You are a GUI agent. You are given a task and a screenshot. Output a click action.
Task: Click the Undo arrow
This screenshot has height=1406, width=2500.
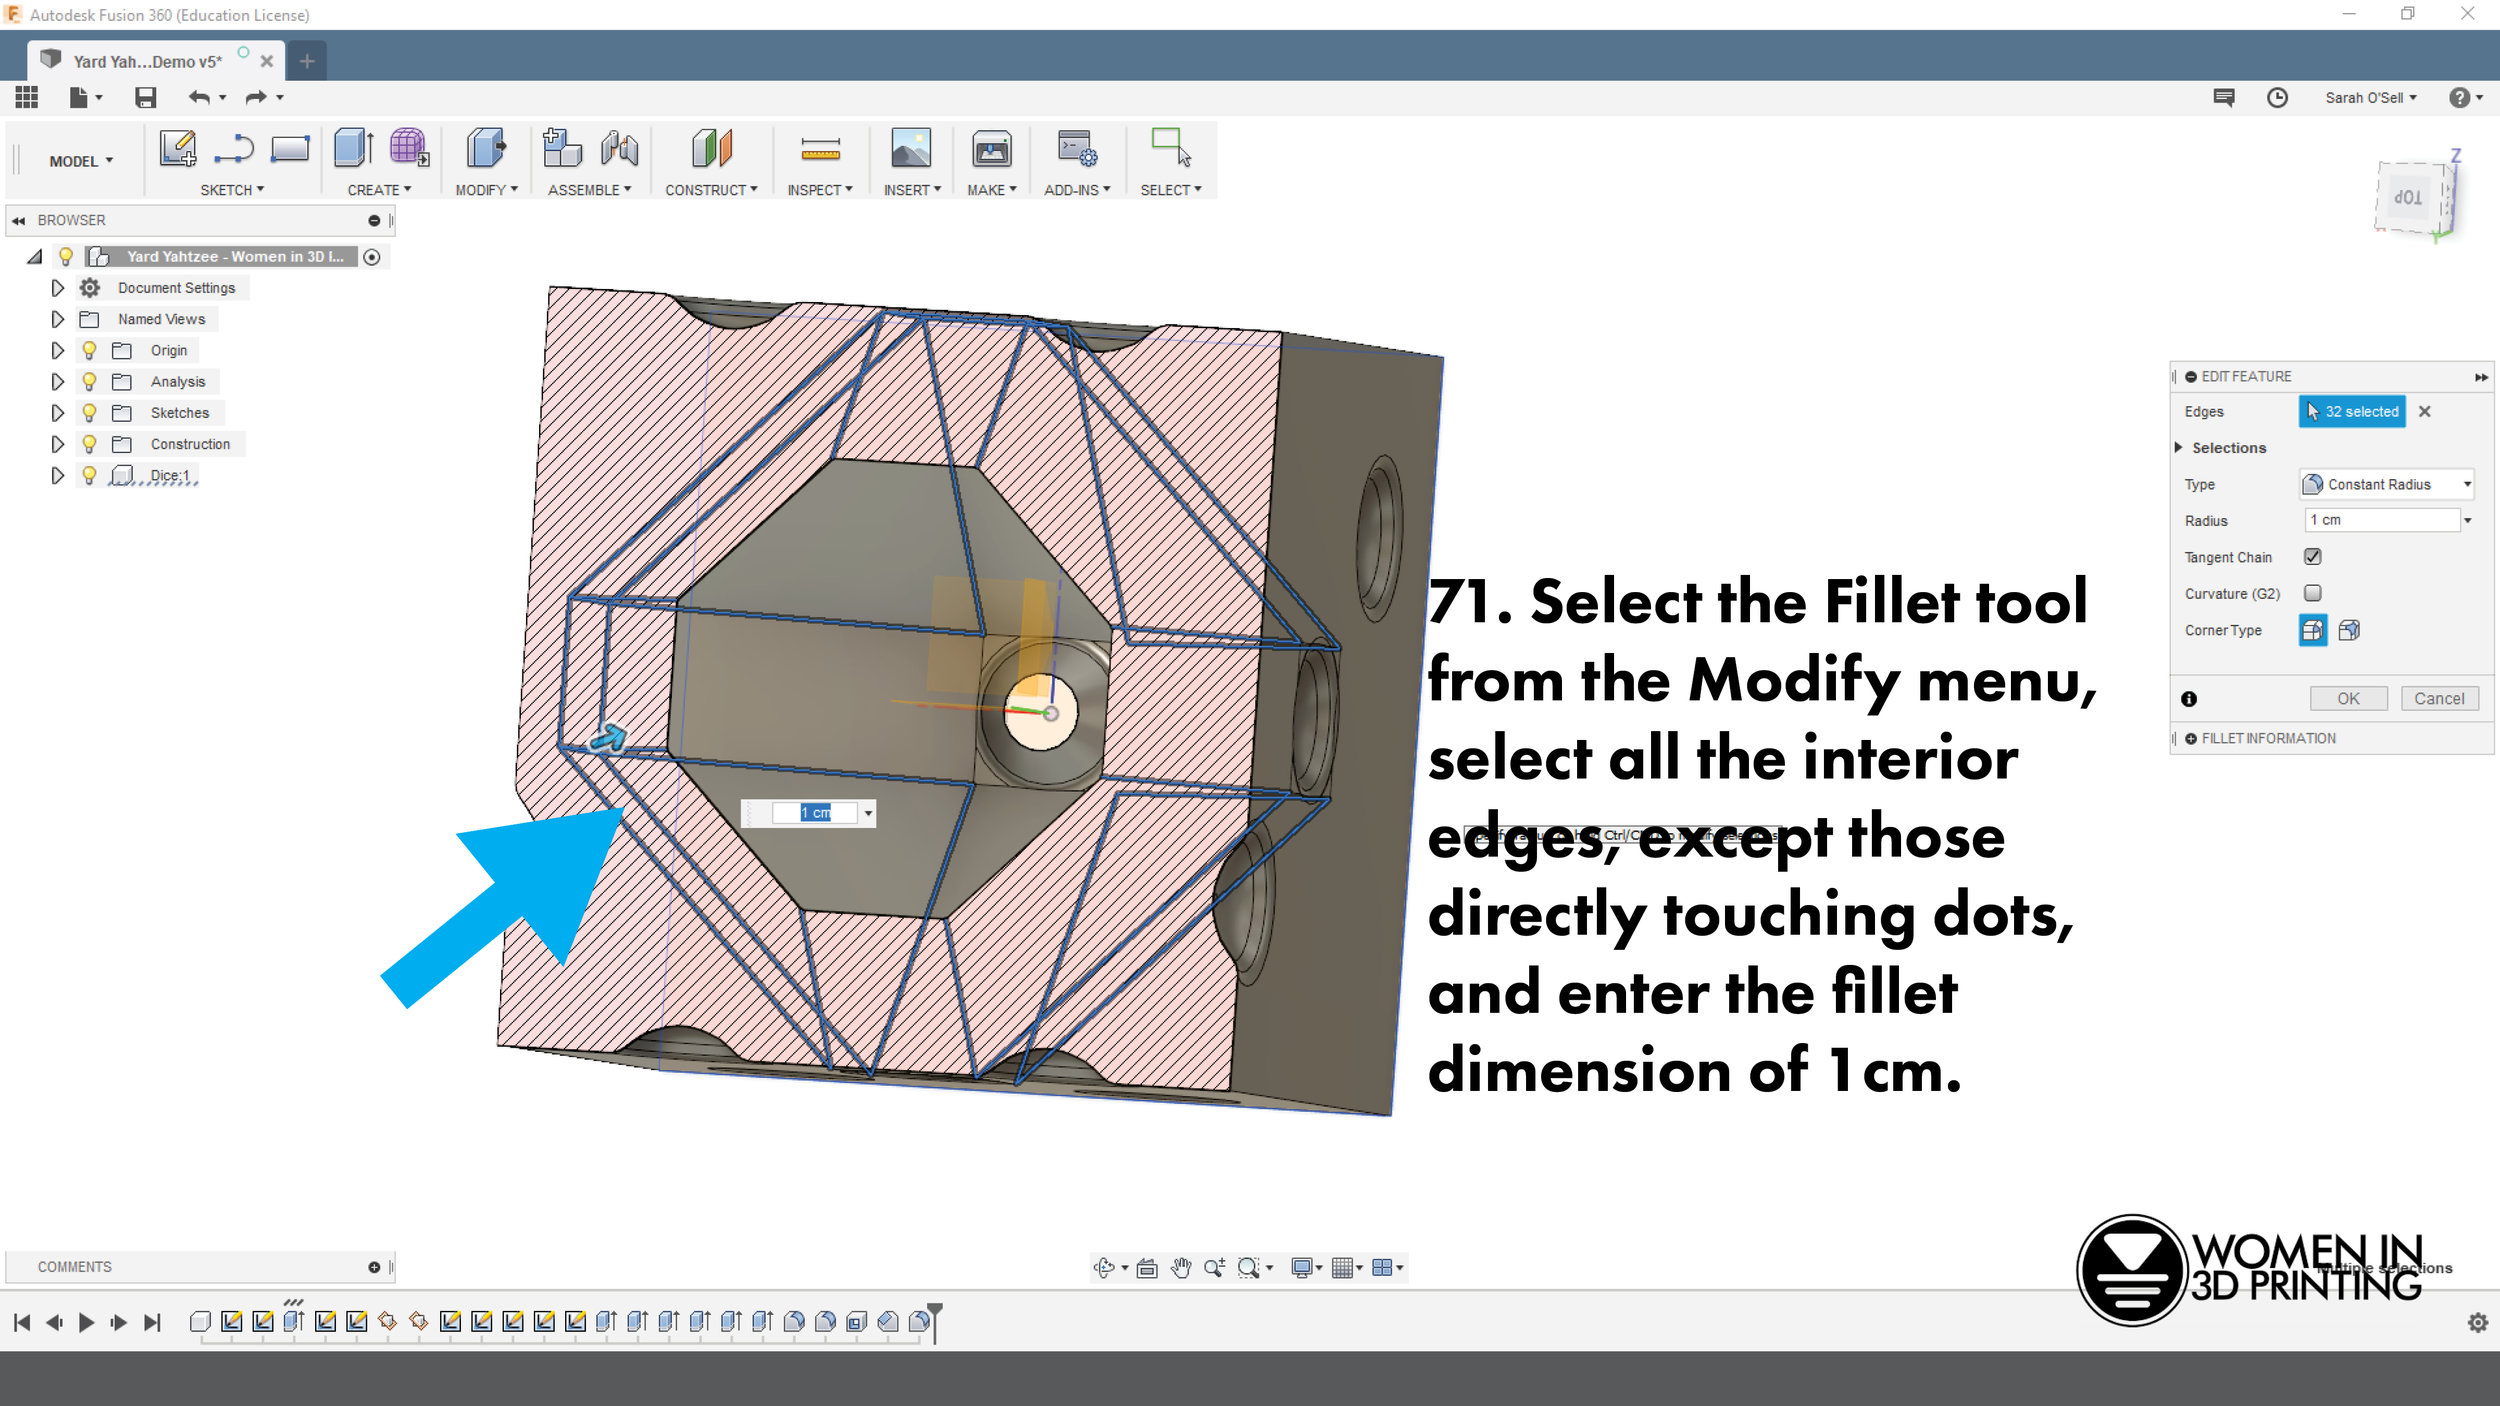click(200, 97)
